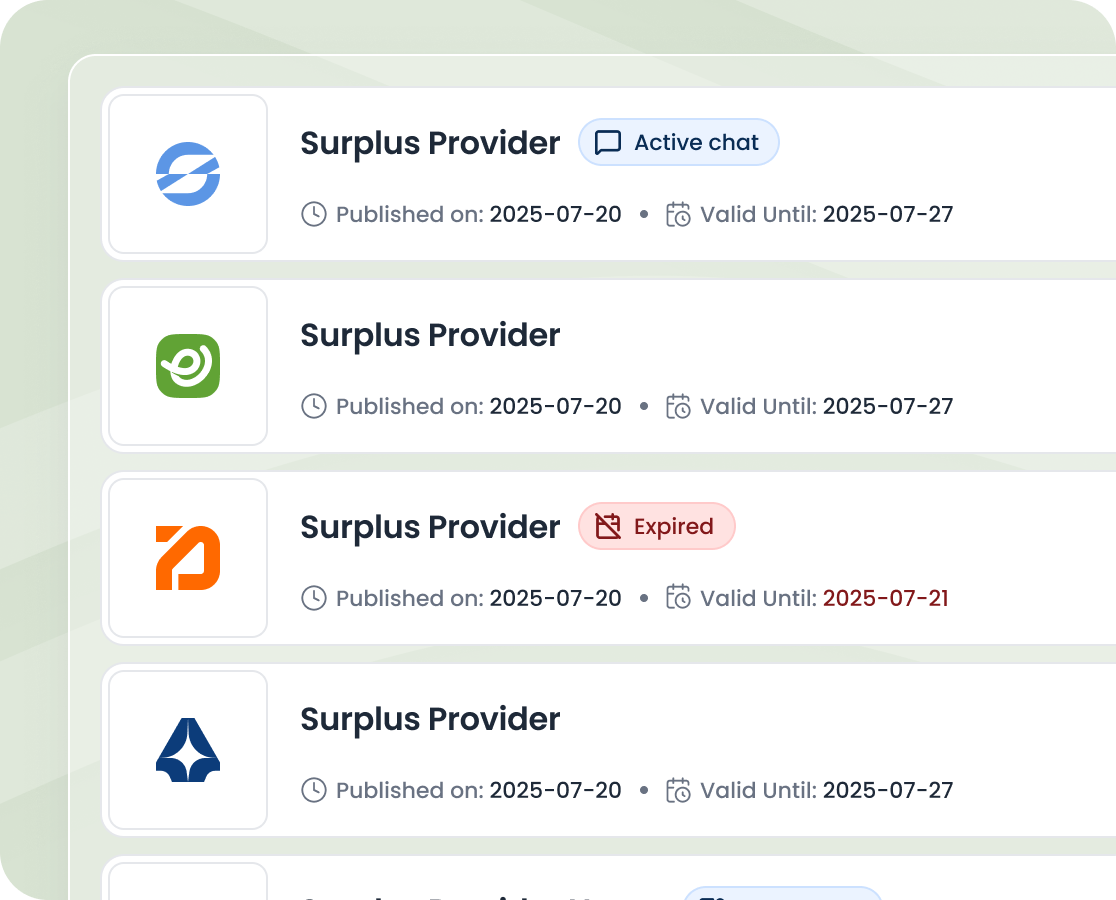Click the dark blue star provider logo

point(188,750)
